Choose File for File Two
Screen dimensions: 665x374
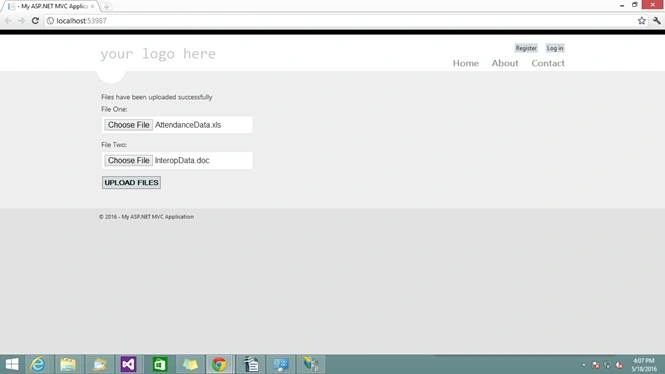(129, 161)
